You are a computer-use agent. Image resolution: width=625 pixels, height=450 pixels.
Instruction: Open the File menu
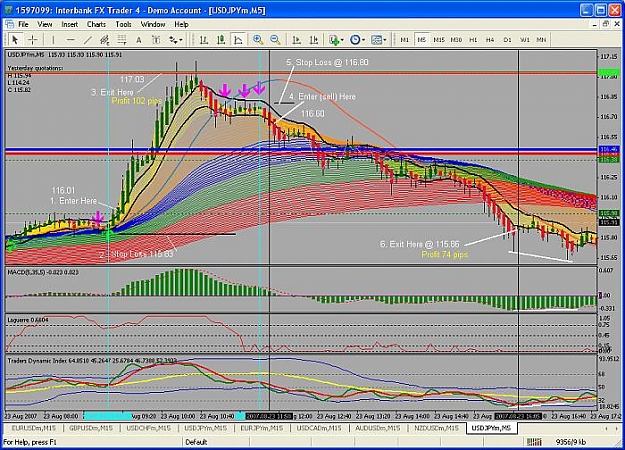(24, 24)
